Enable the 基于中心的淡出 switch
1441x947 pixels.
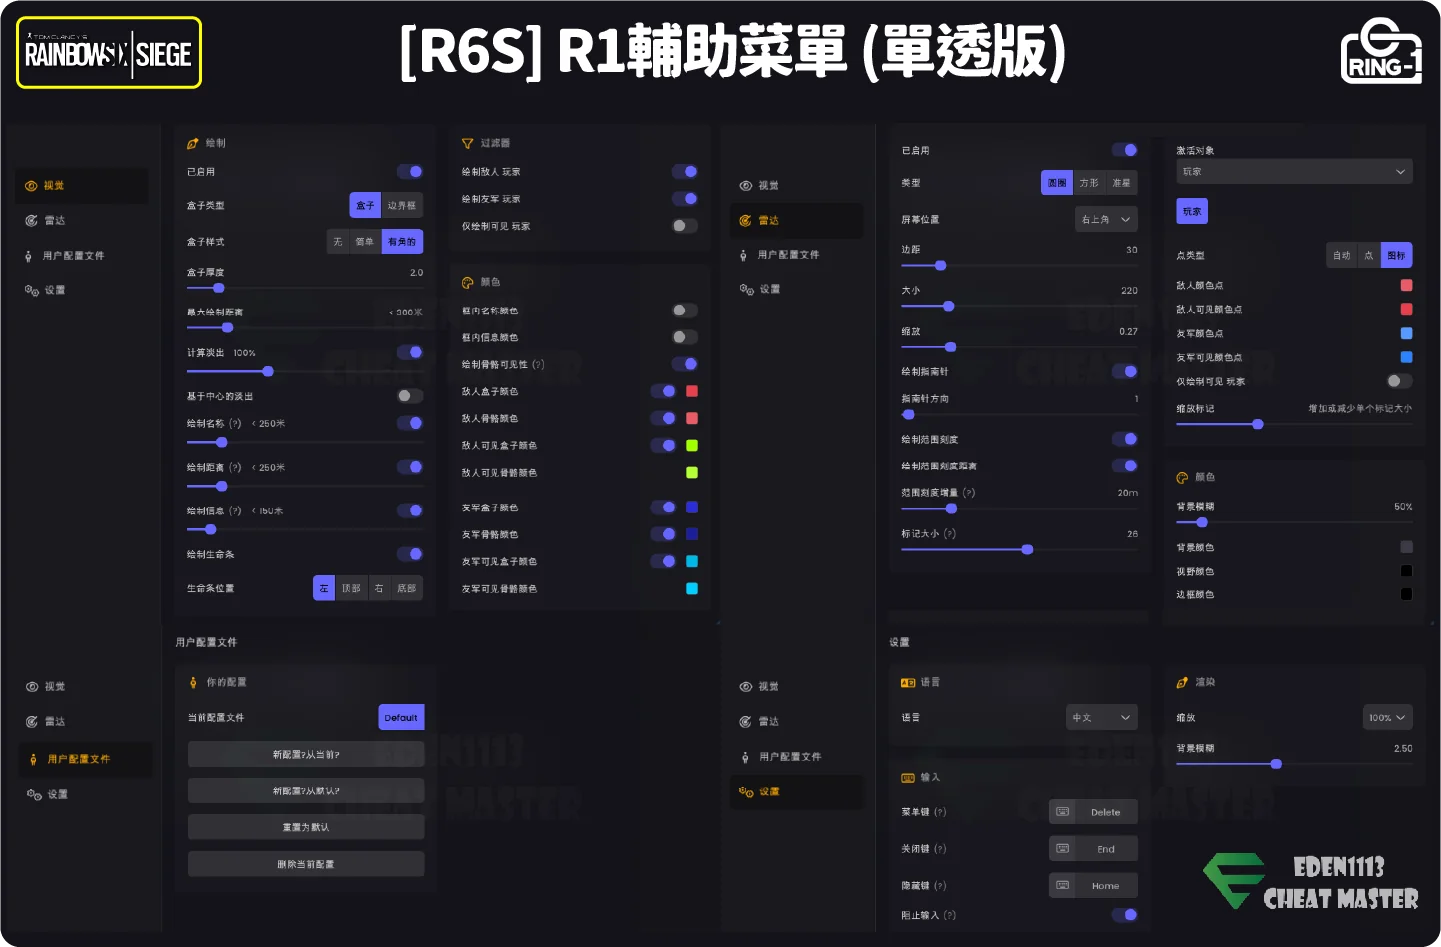(410, 396)
